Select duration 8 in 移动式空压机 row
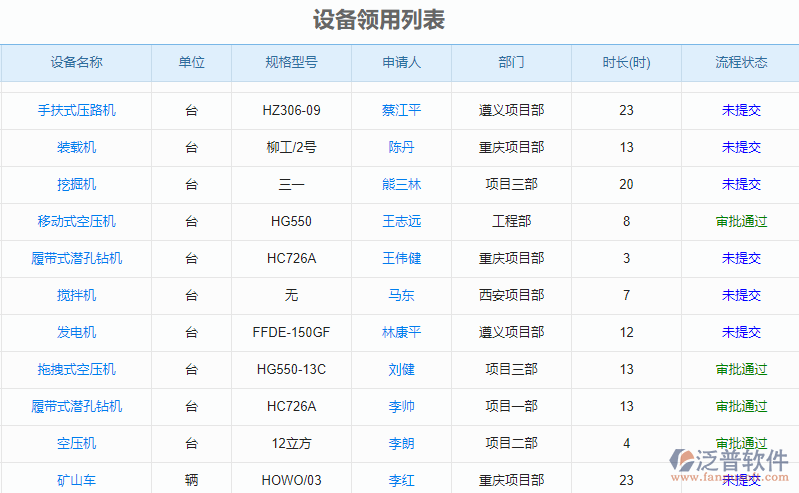The width and height of the screenshot is (799, 493). pos(626,221)
